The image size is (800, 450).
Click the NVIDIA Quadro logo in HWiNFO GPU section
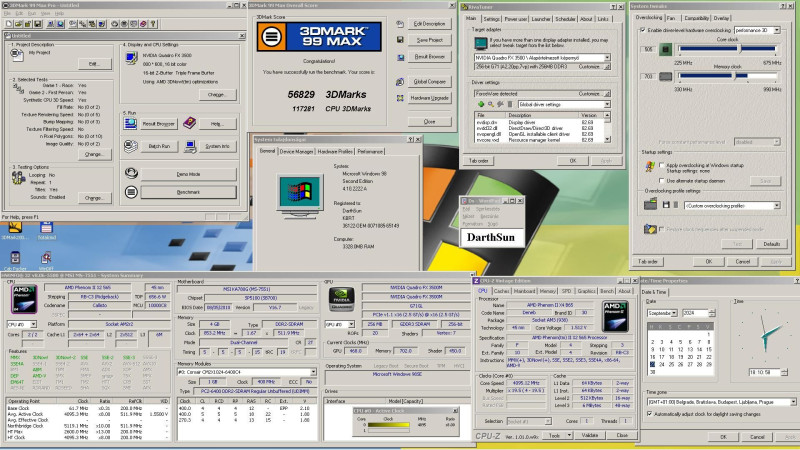pos(341,299)
